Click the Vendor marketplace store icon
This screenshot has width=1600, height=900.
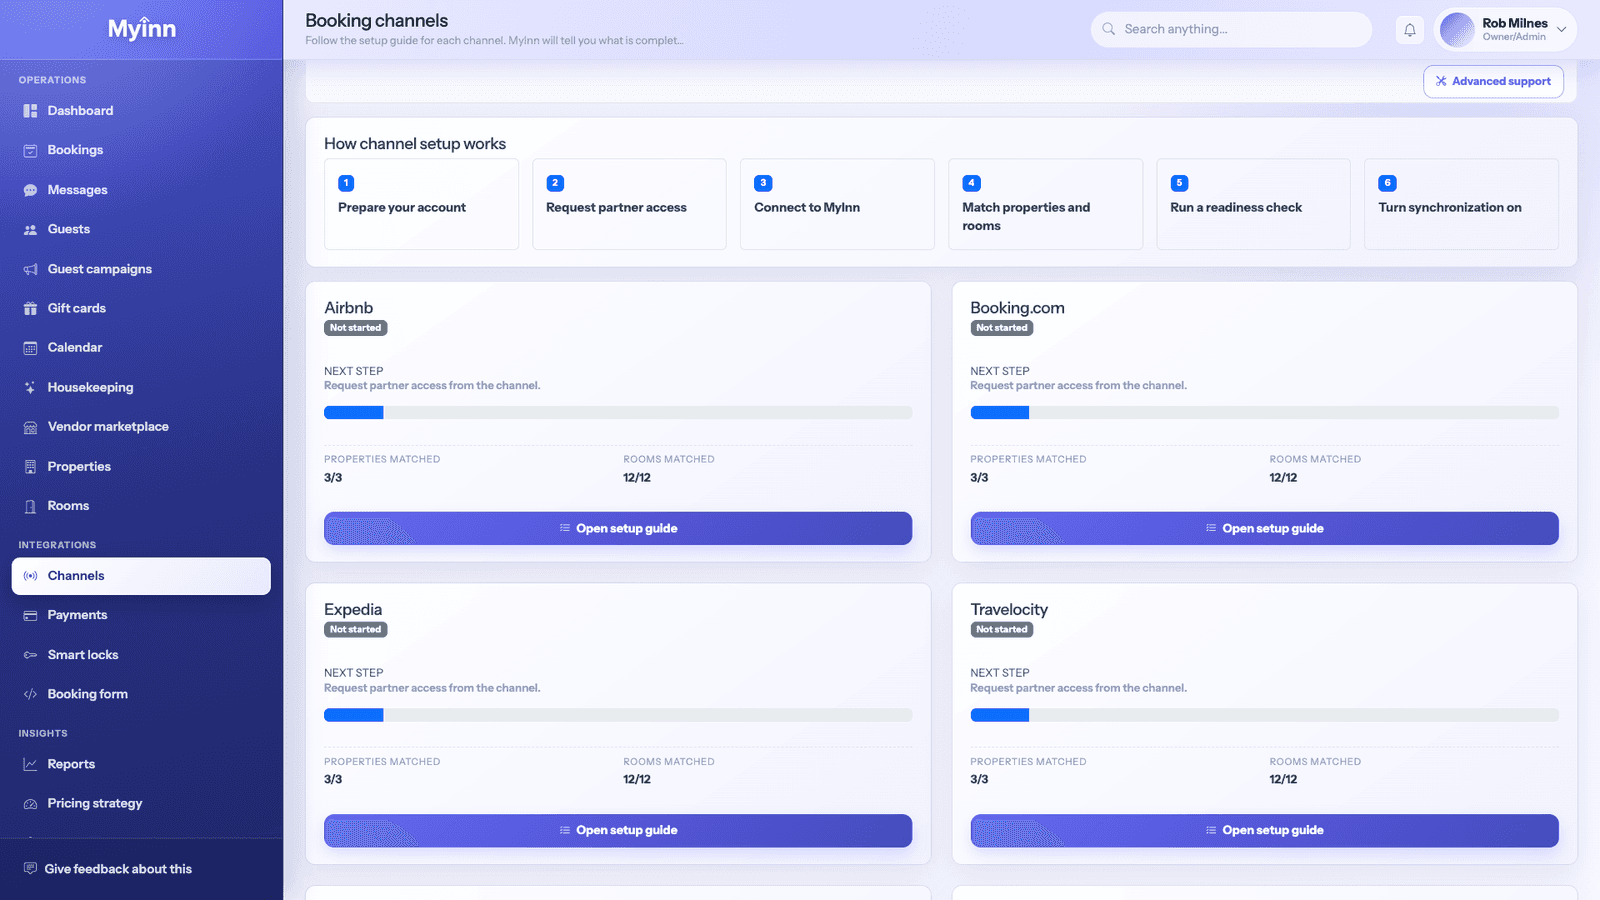(30, 427)
